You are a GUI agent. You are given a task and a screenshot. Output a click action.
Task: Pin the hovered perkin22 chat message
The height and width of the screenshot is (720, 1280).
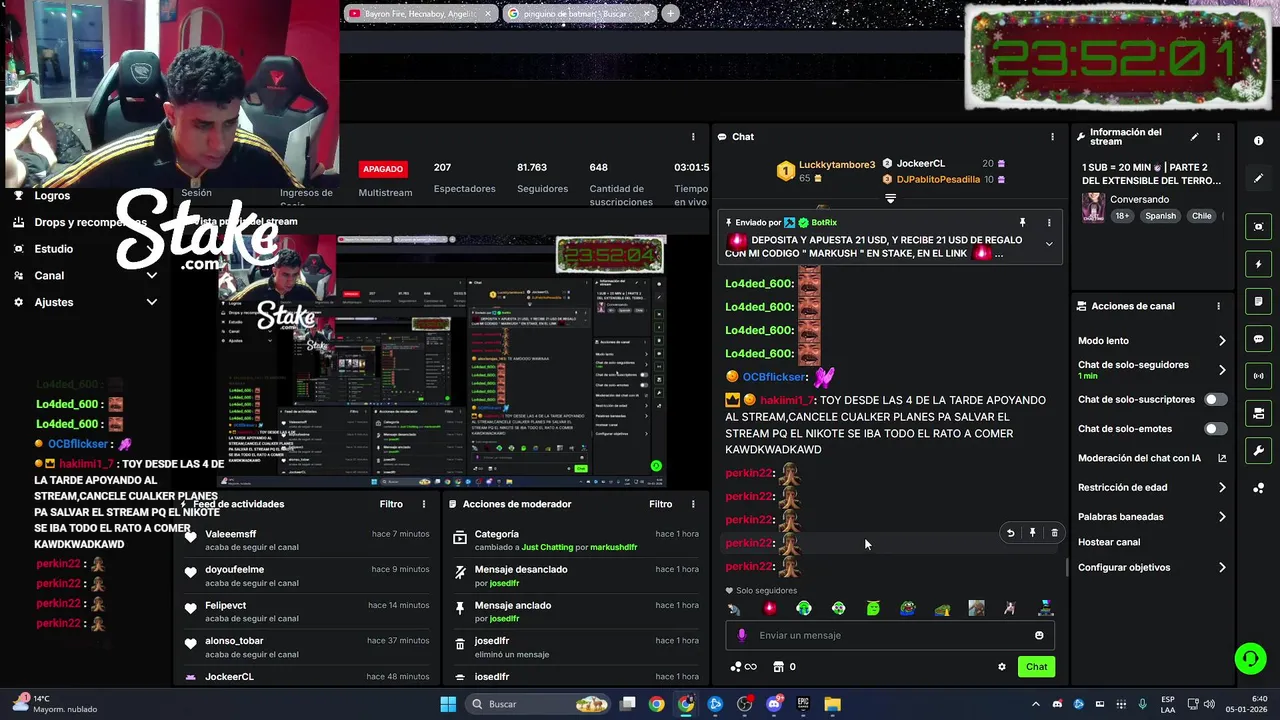pyautogui.click(x=1032, y=533)
